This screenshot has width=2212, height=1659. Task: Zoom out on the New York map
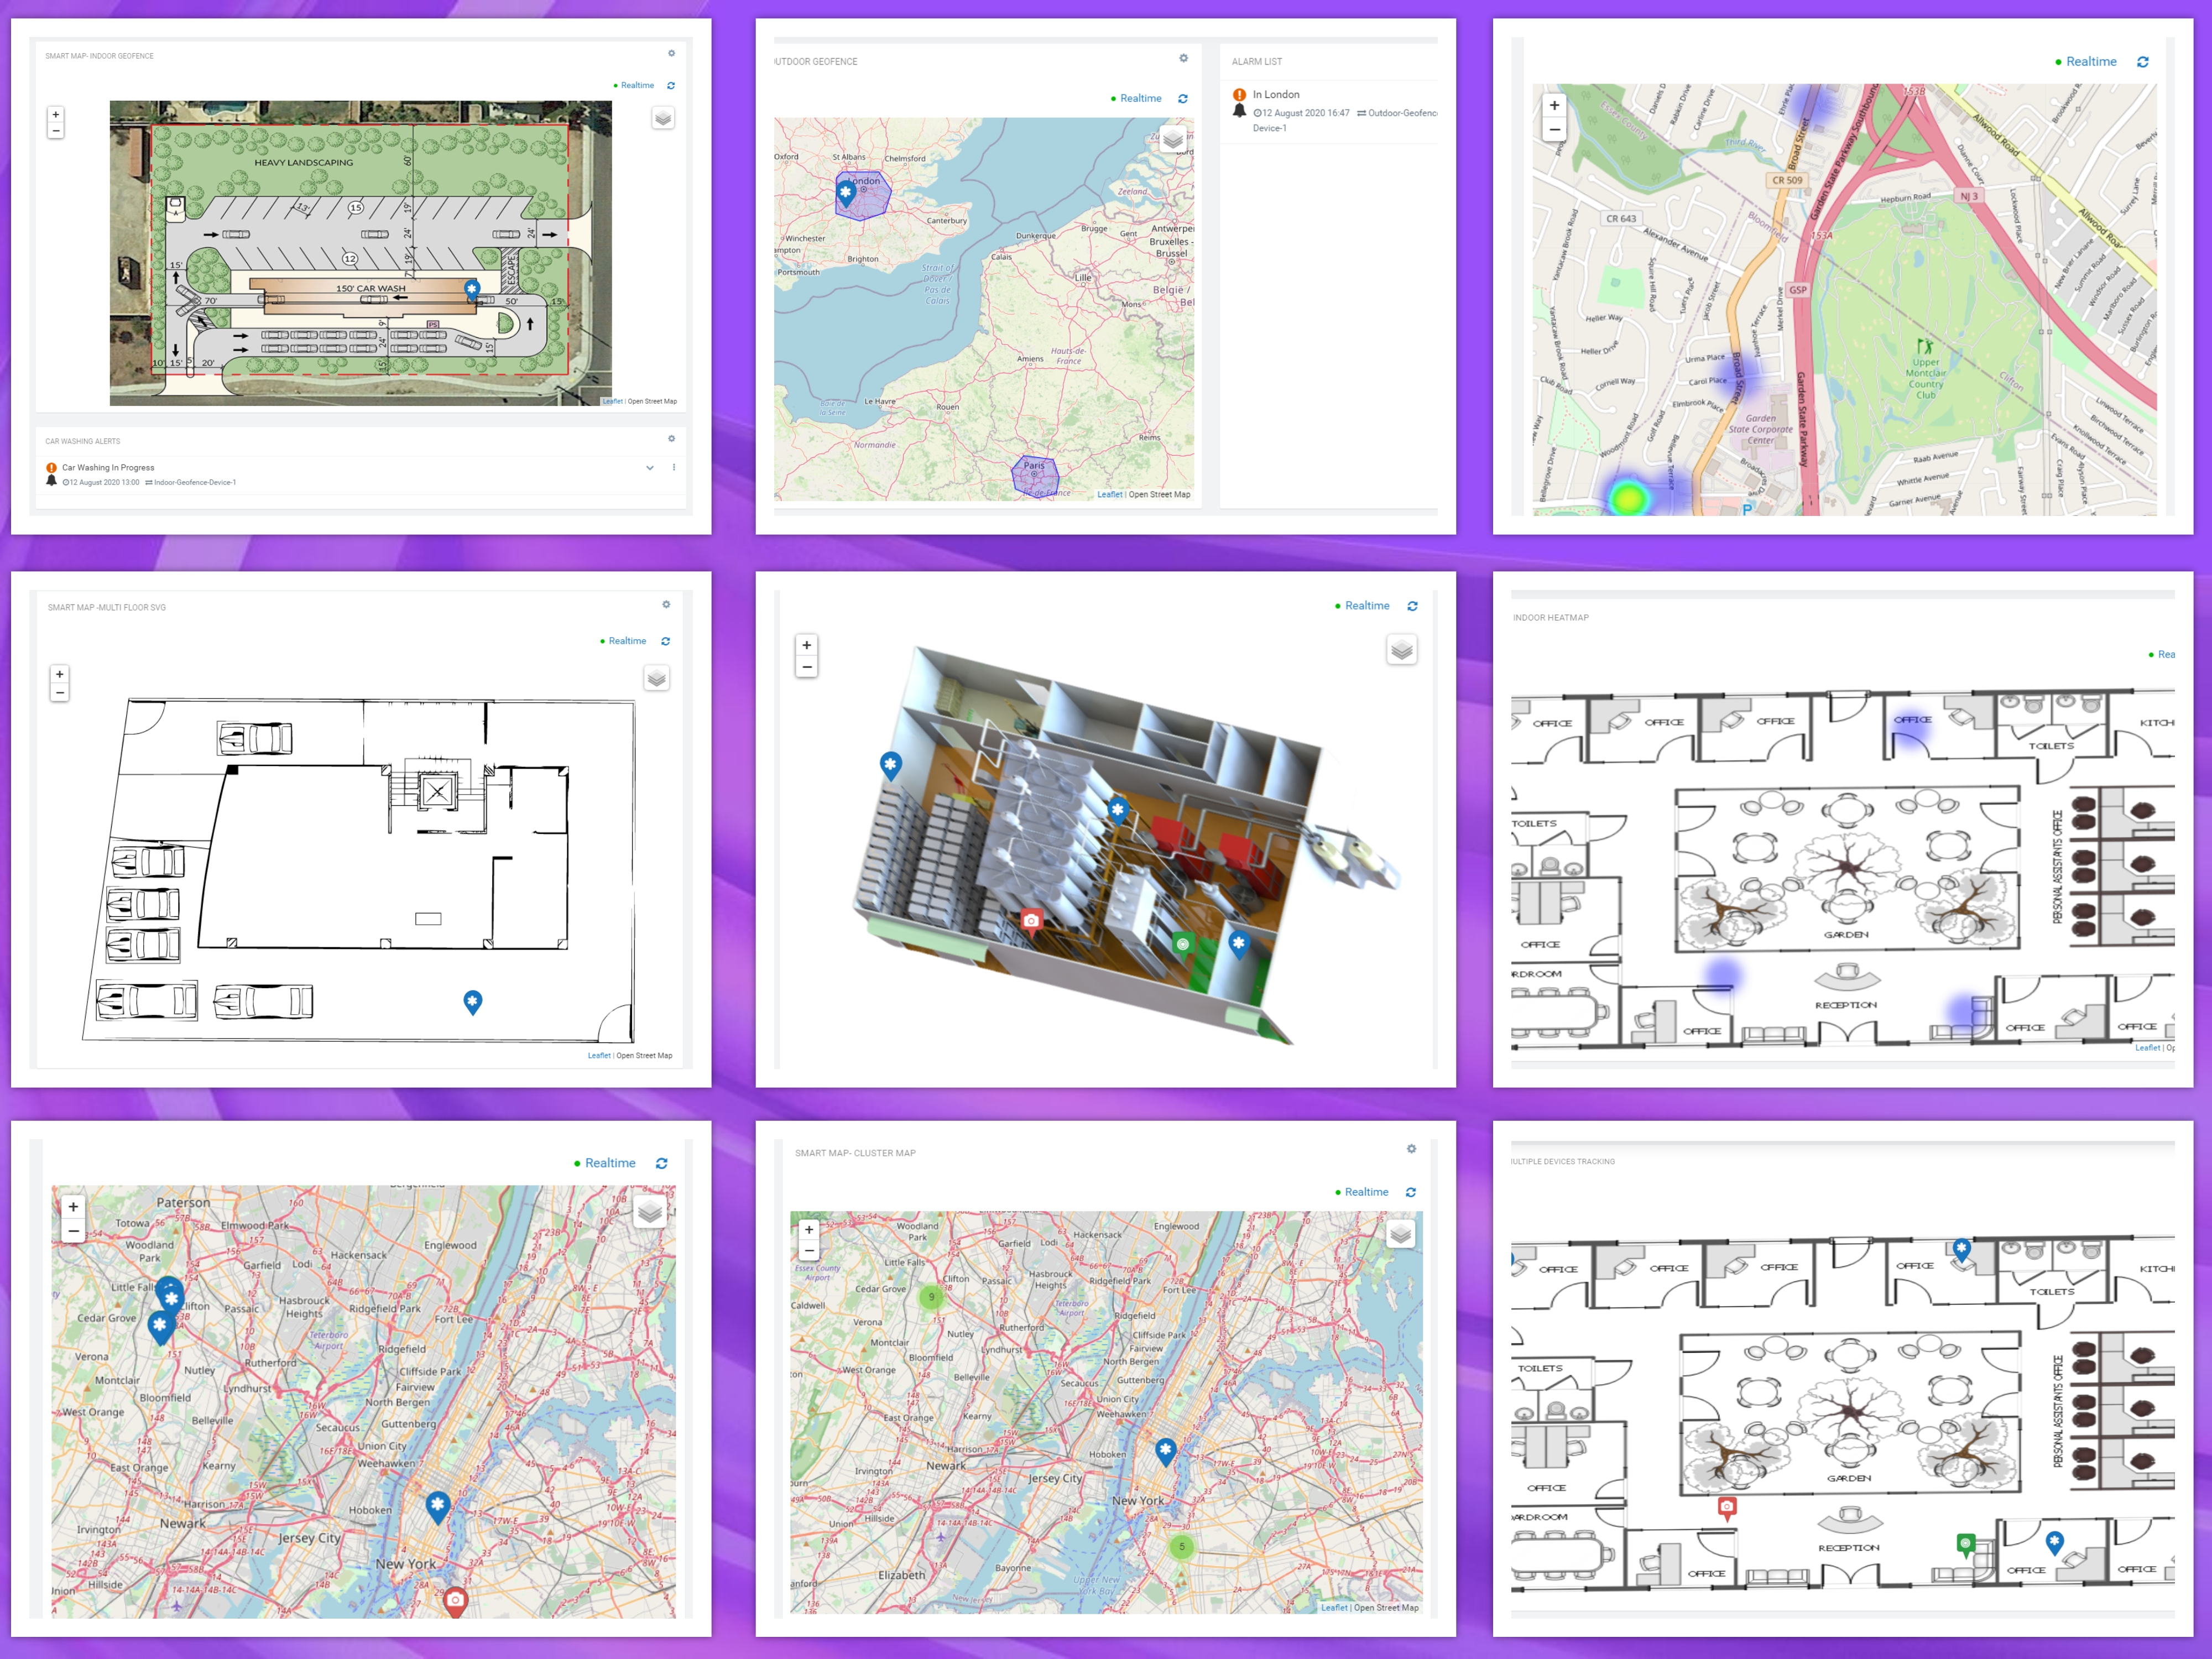coord(73,1232)
